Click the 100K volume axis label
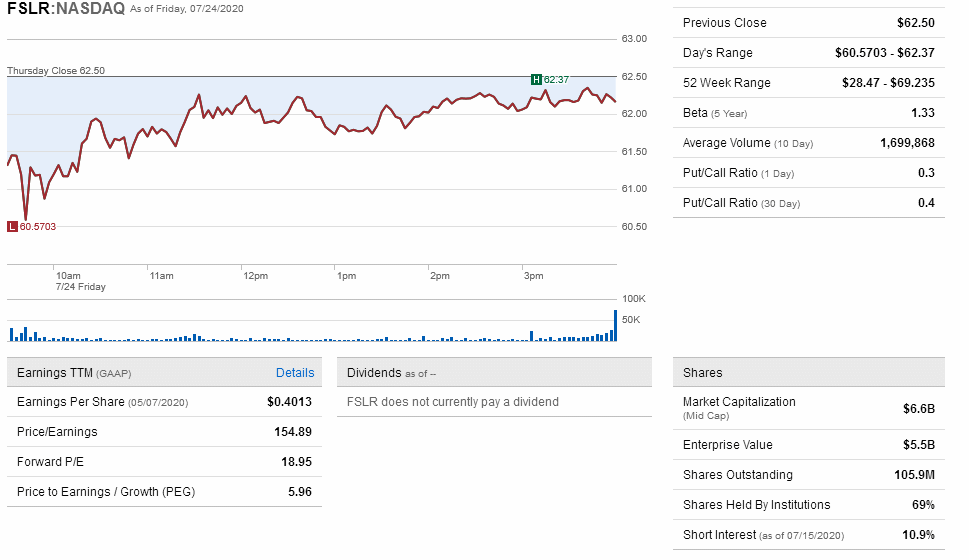This screenshot has width=969, height=560. point(633,299)
